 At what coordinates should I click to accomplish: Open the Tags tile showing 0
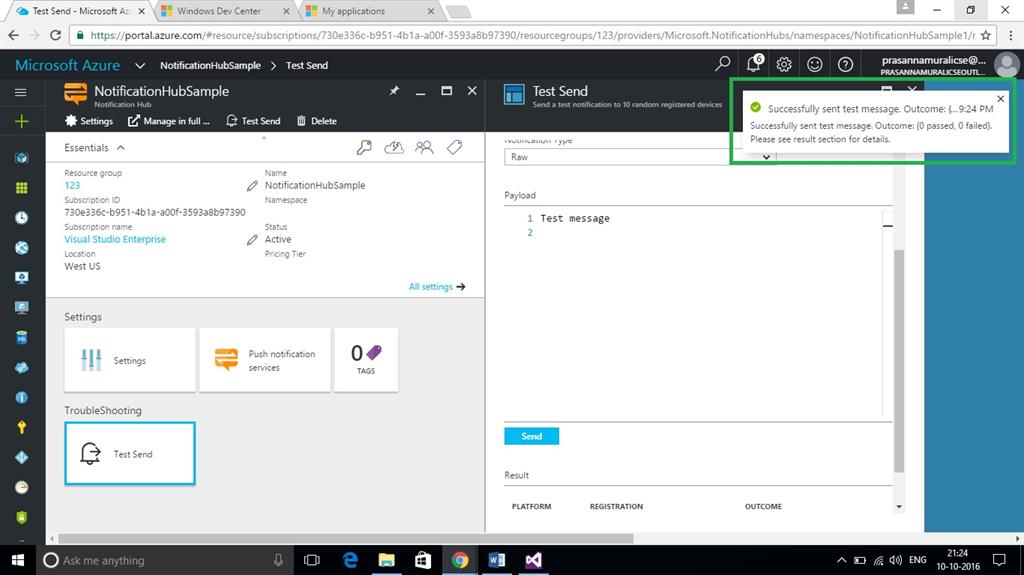click(x=366, y=360)
